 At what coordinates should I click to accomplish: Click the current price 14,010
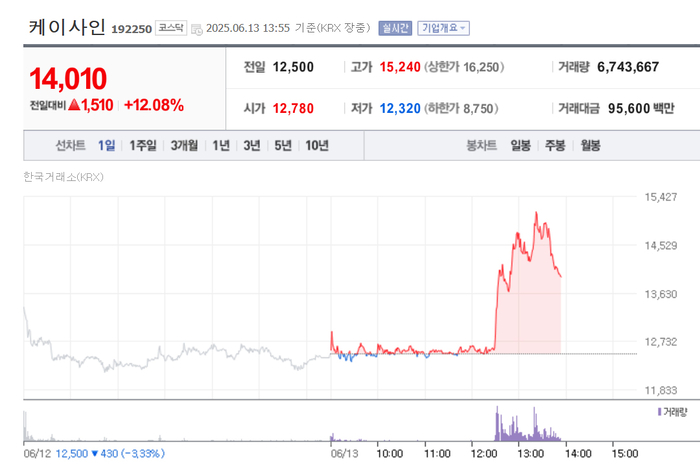[x=68, y=79]
